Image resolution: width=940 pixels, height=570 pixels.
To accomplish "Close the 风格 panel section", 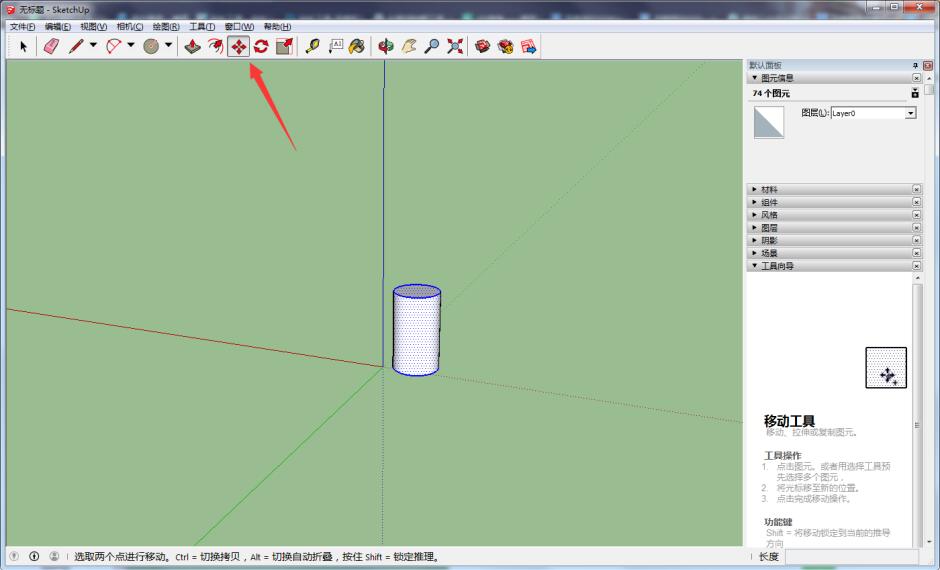I will [x=916, y=215].
